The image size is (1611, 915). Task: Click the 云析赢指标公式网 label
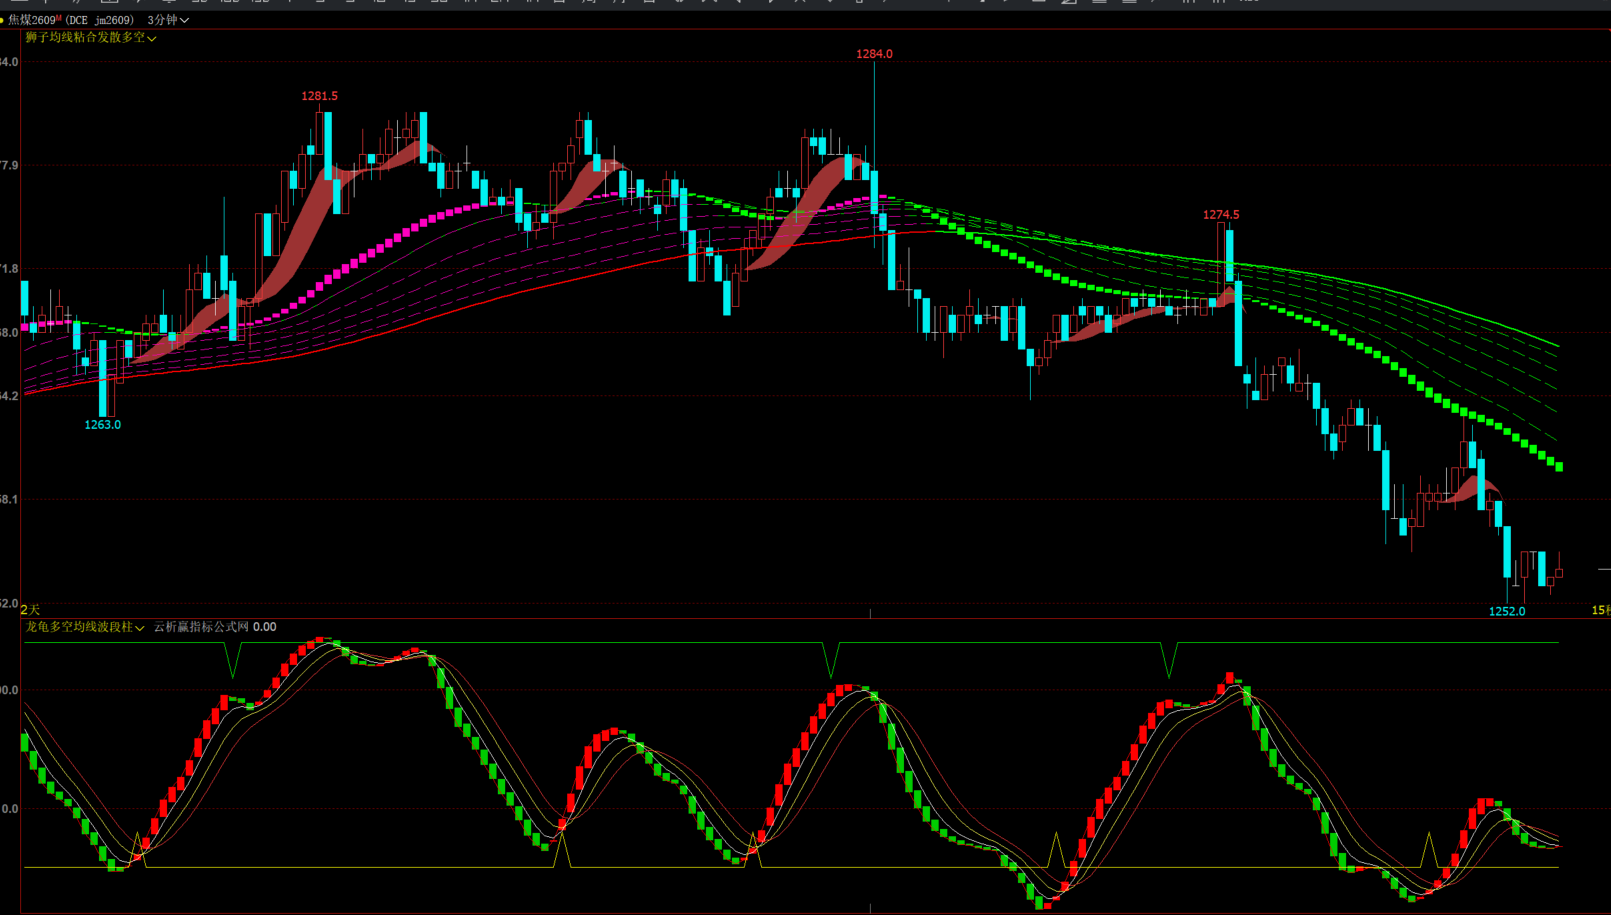(x=200, y=627)
